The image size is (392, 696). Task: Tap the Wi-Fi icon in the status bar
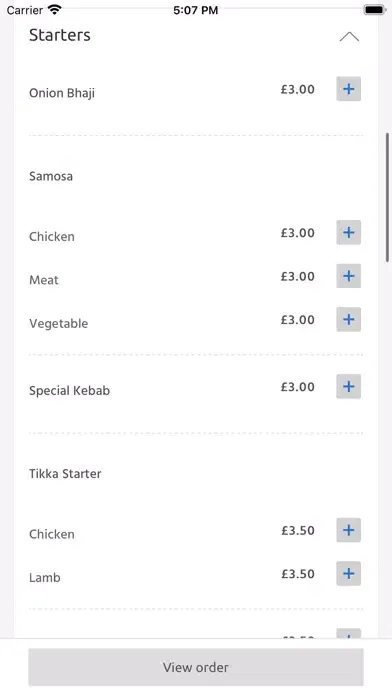point(54,10)
